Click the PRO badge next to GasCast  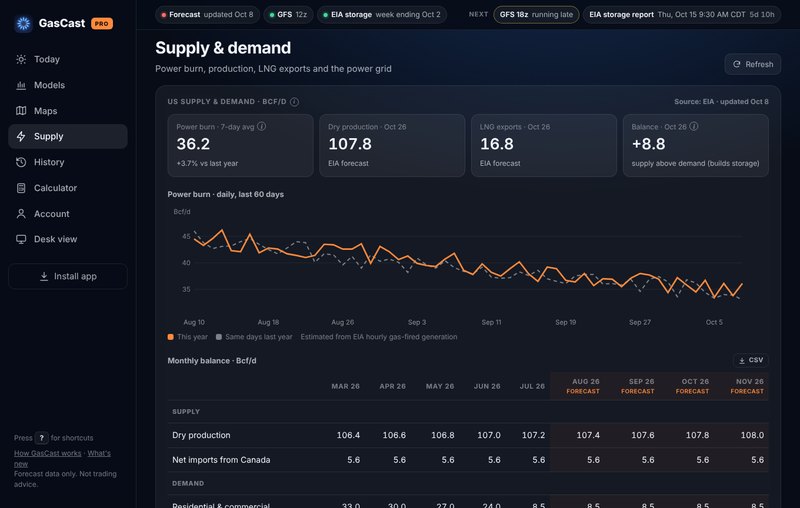pos(102,23)
